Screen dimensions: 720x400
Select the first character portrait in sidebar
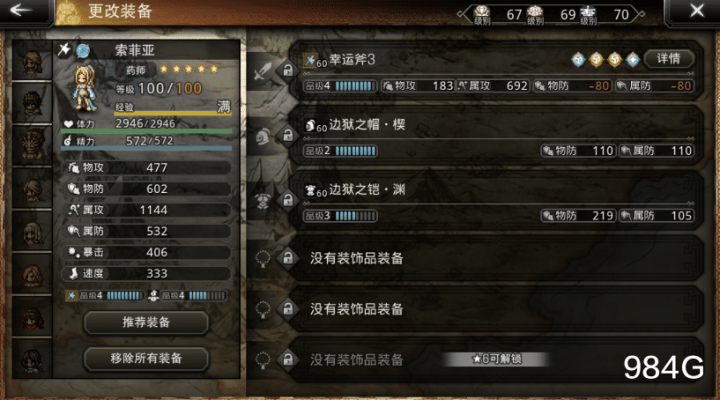pos(32,61)
